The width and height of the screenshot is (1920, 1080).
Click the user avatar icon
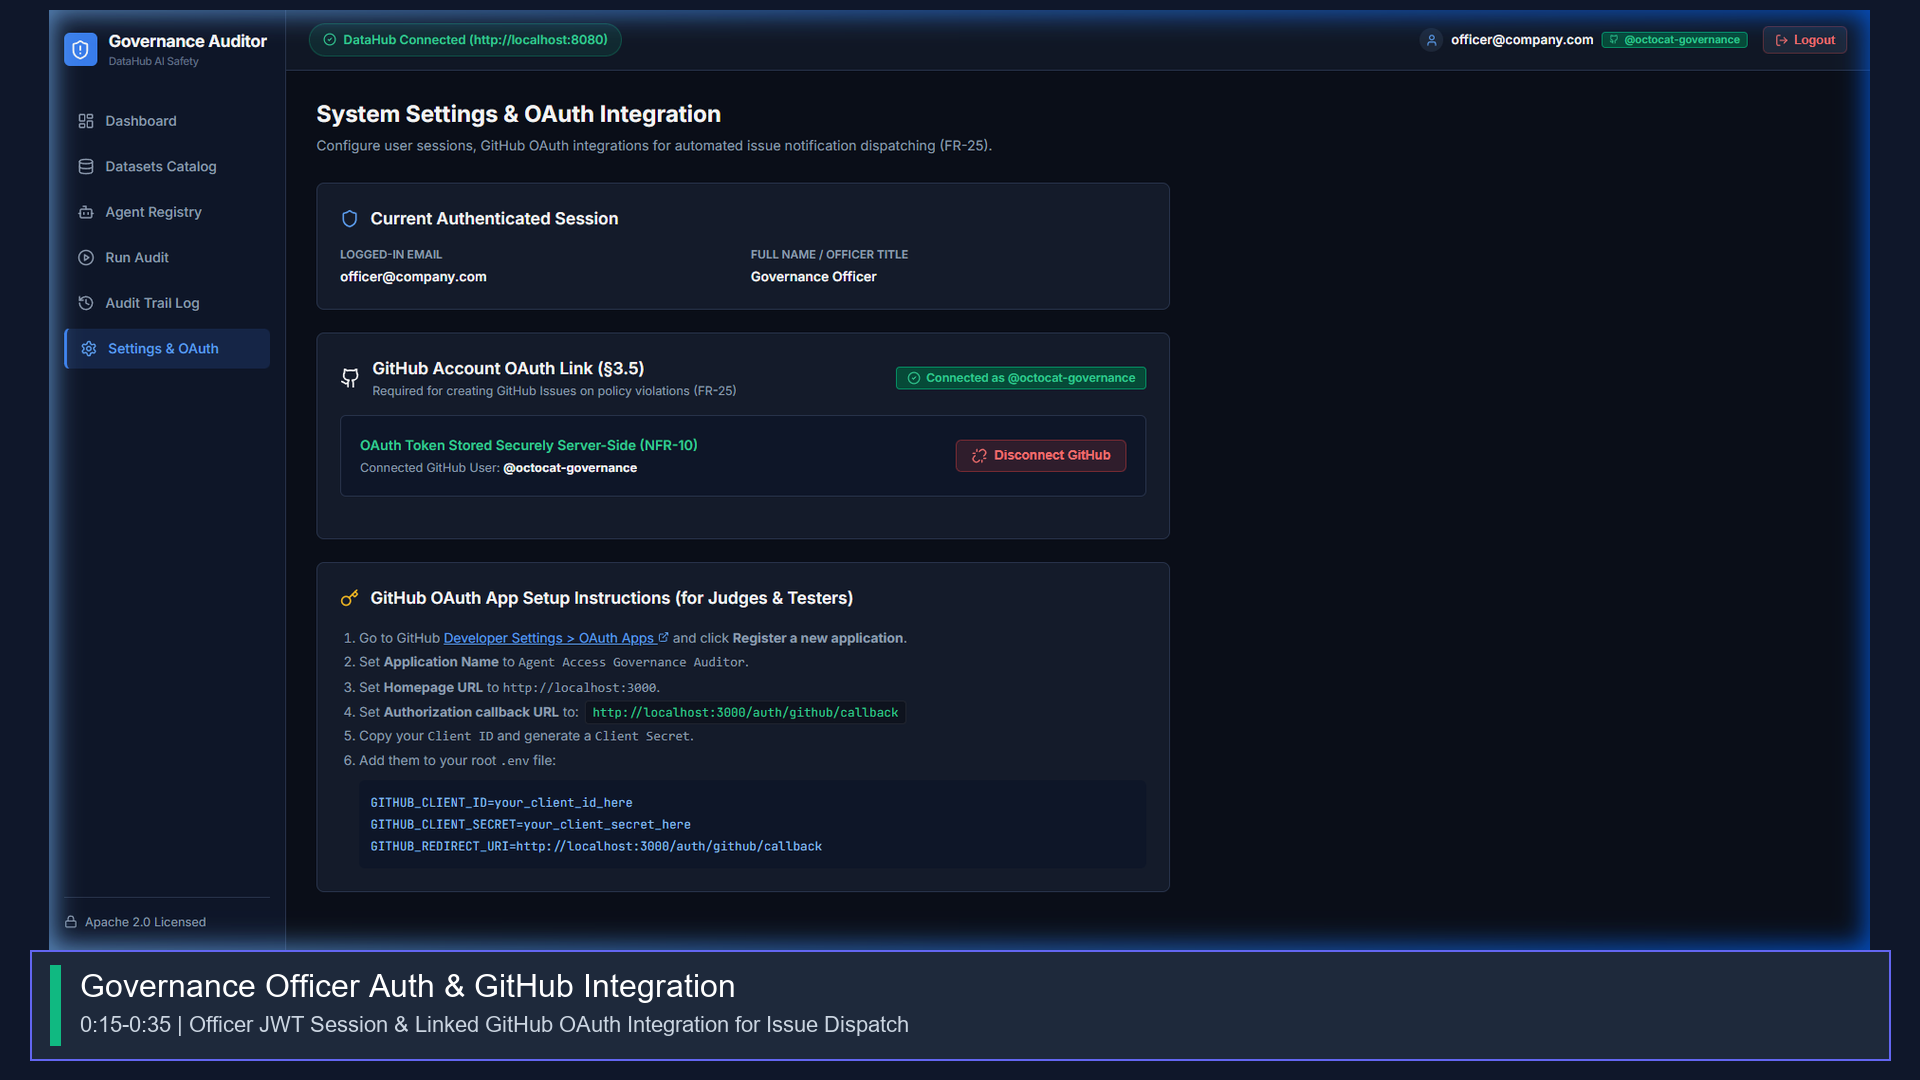1431,40
